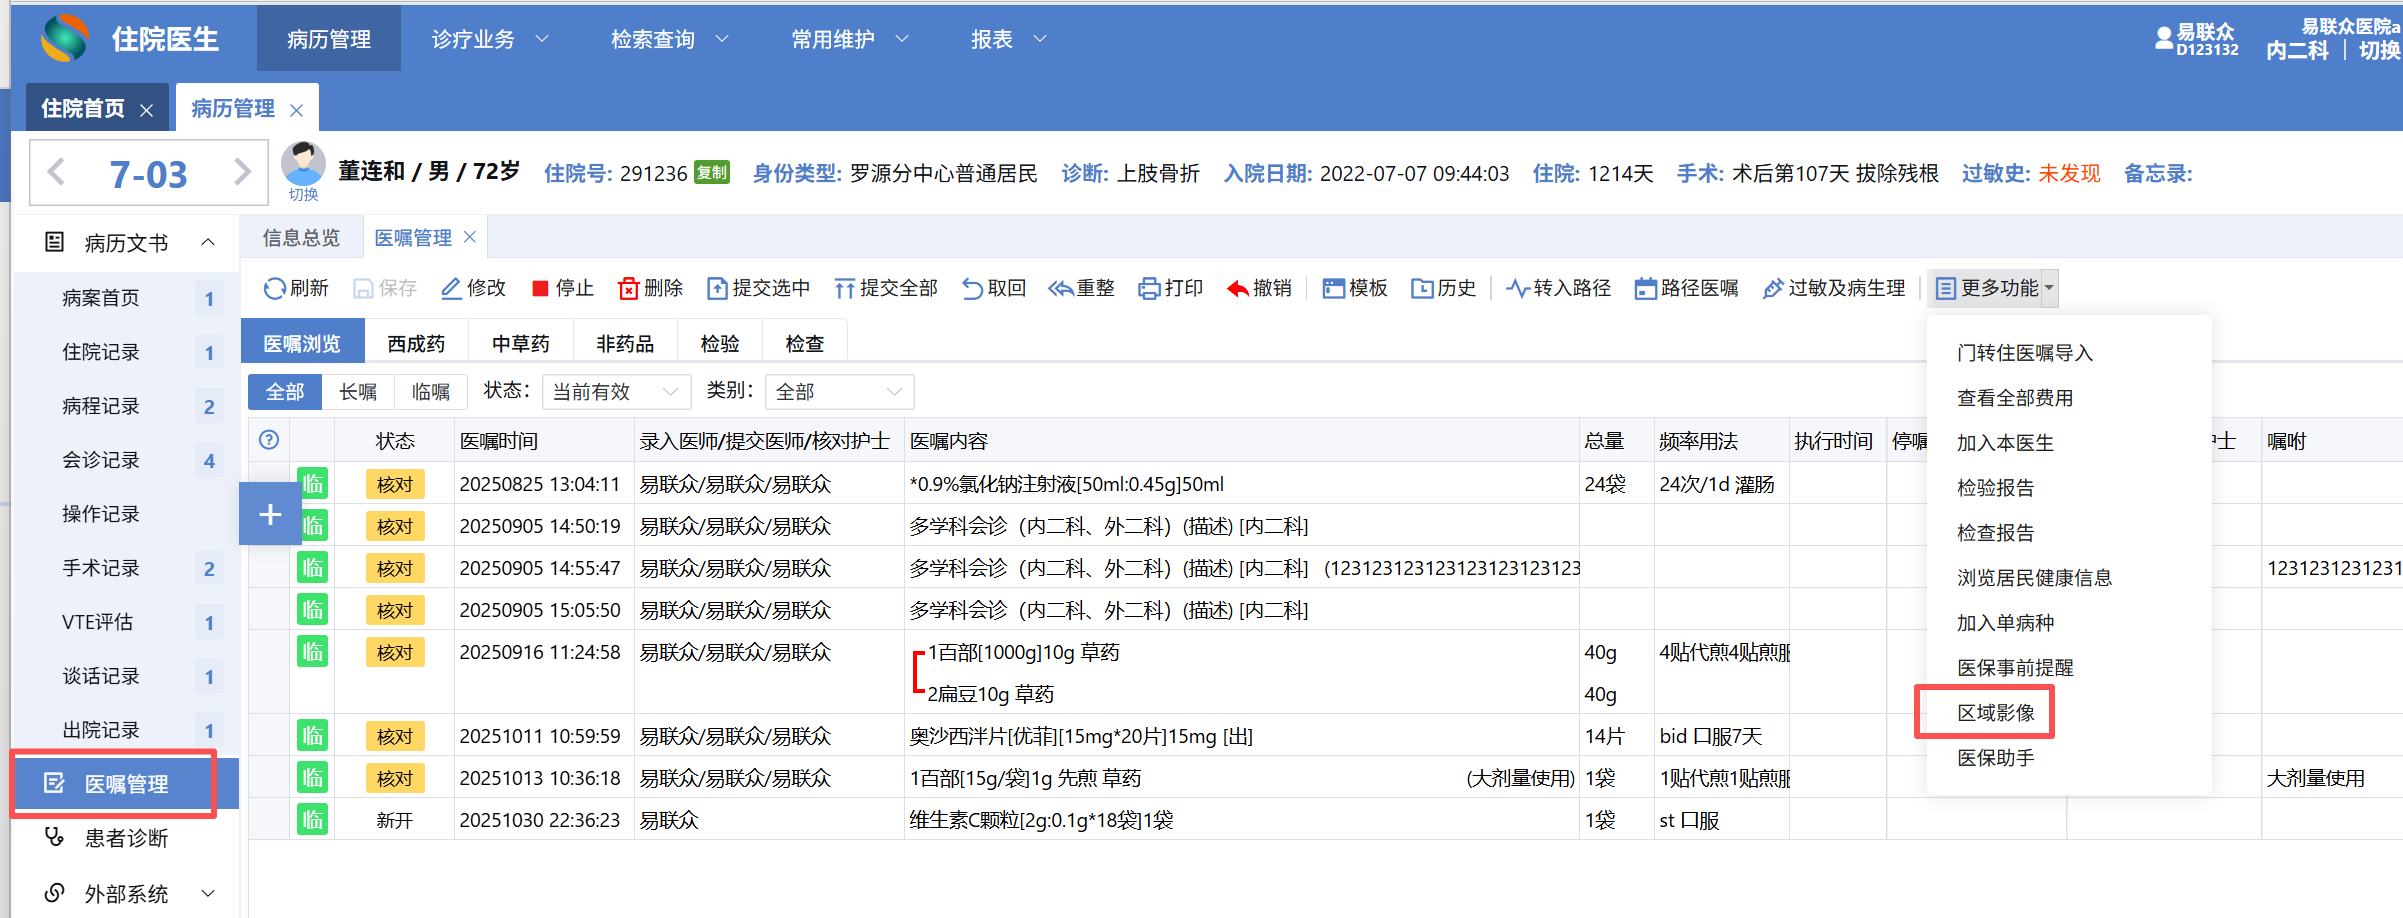Click the 刷新 refresh icon
The height and width of the screenshot is (918, 2403).
click(x=274, y=289)
